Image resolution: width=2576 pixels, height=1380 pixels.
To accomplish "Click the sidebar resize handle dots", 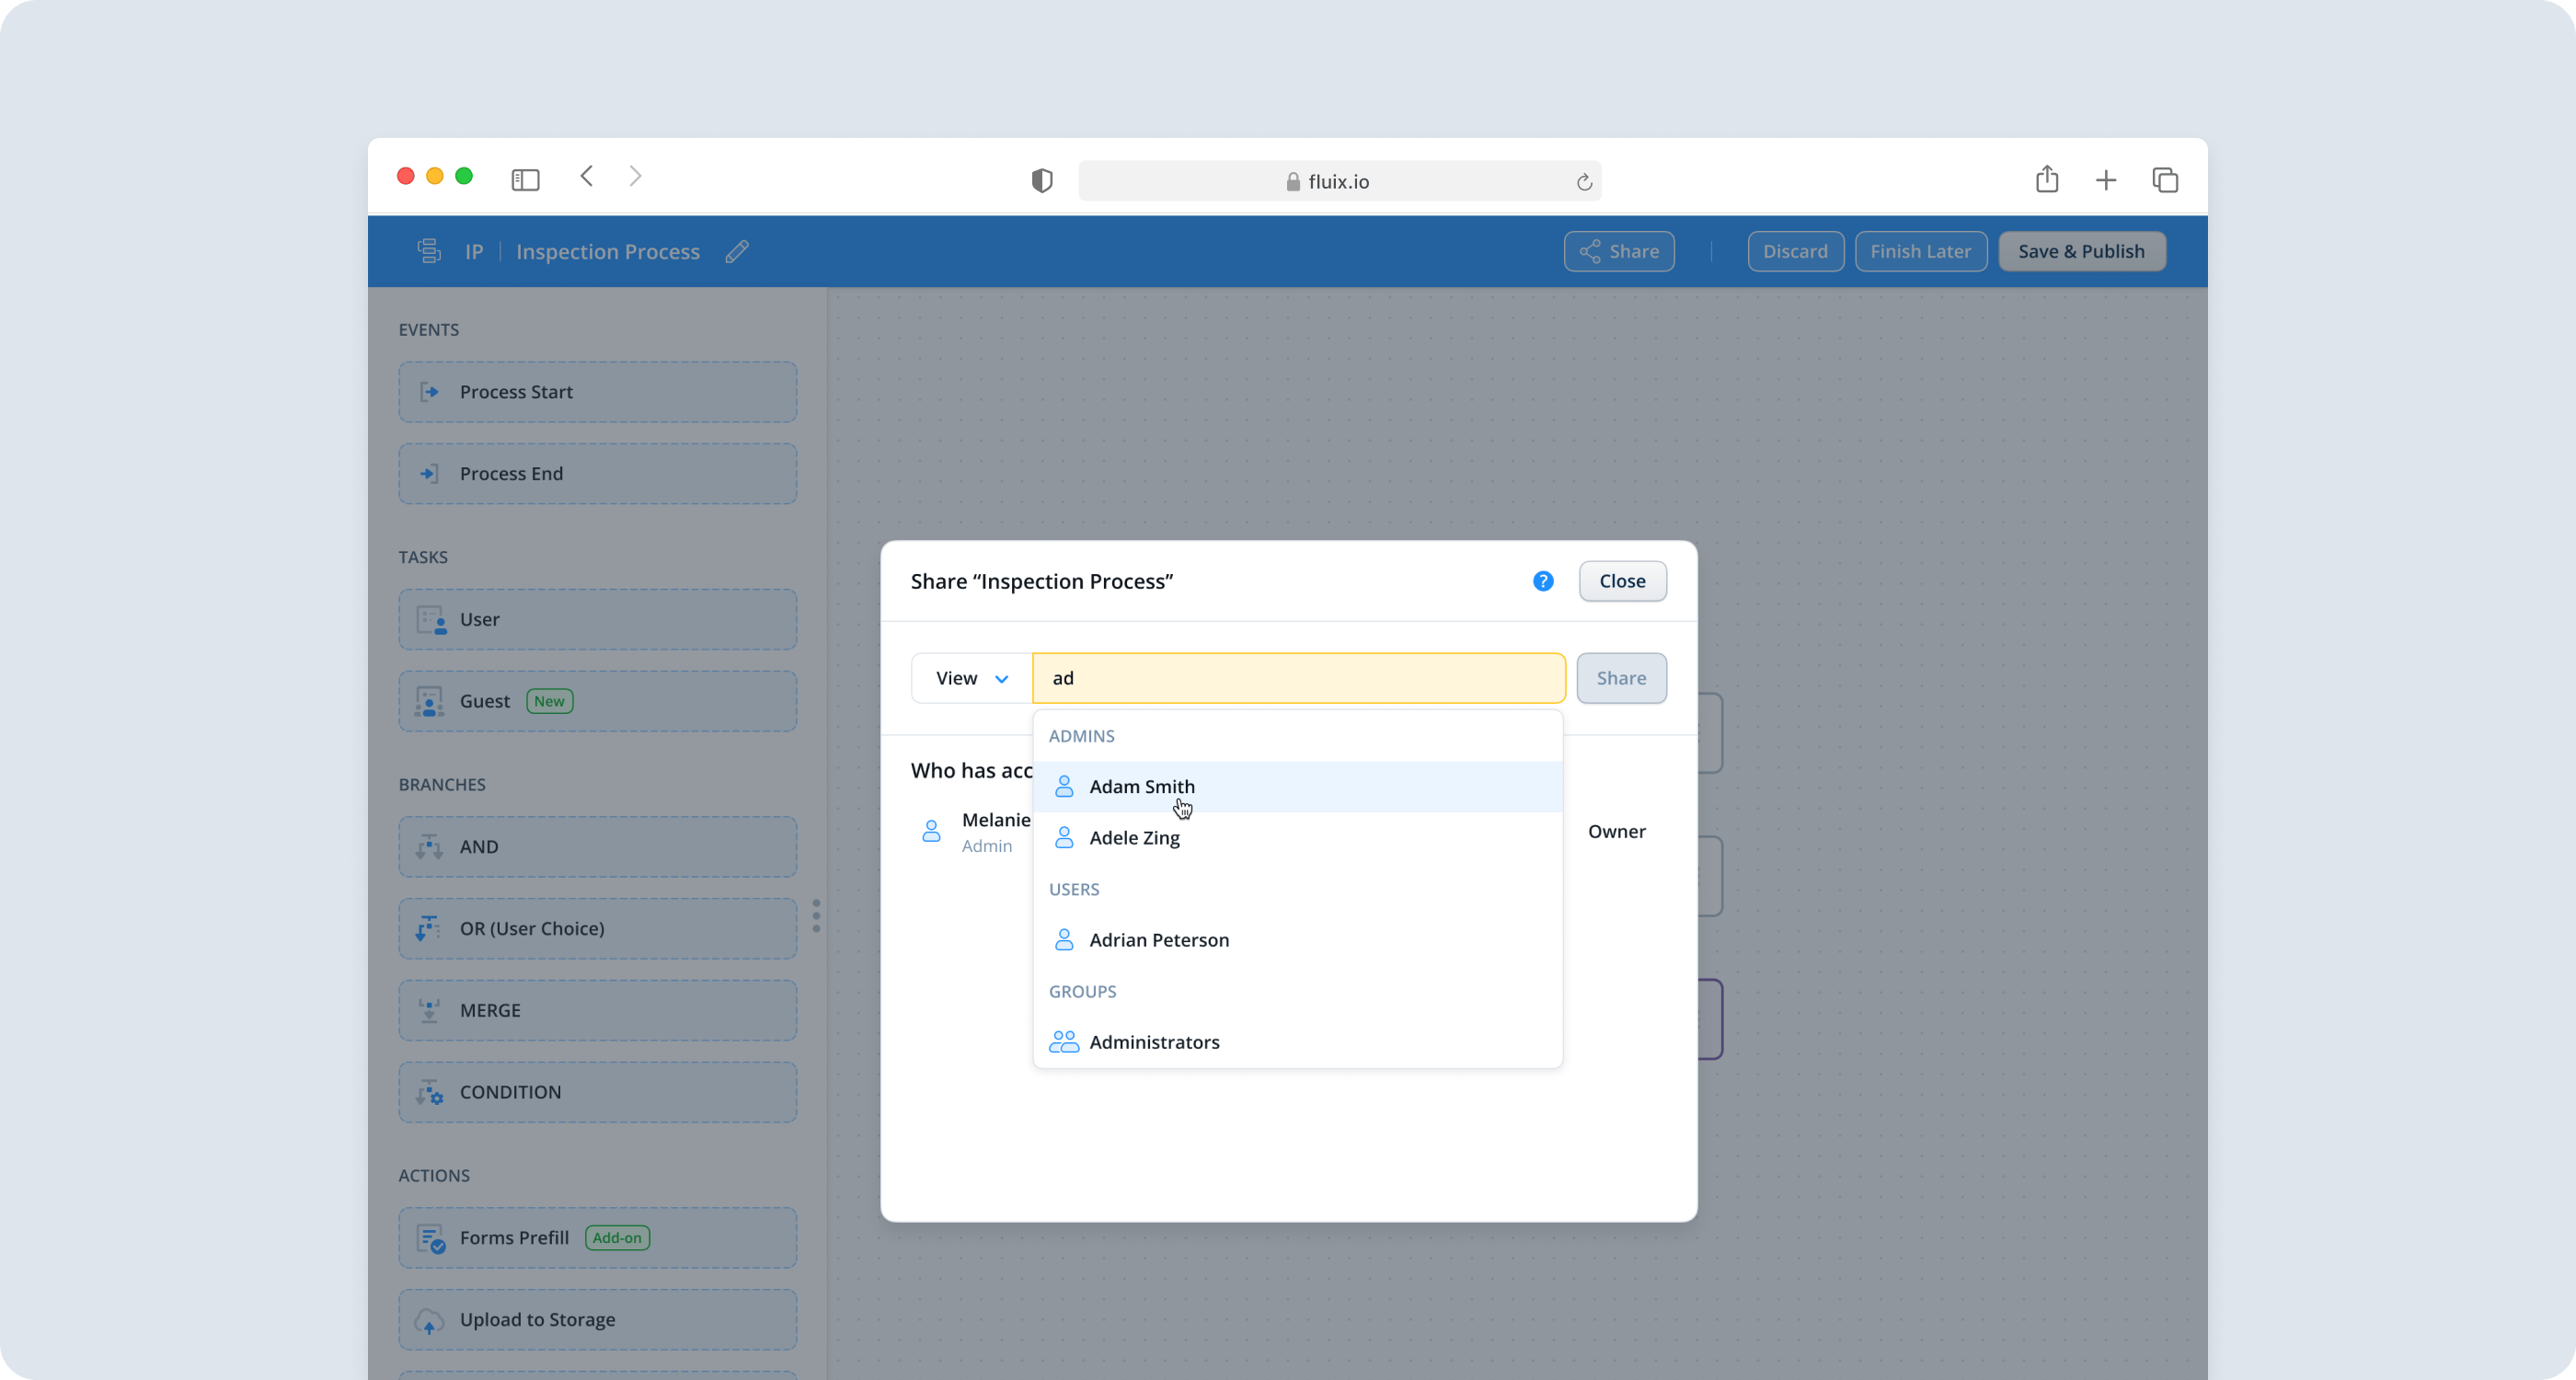I will coord(816,915).
